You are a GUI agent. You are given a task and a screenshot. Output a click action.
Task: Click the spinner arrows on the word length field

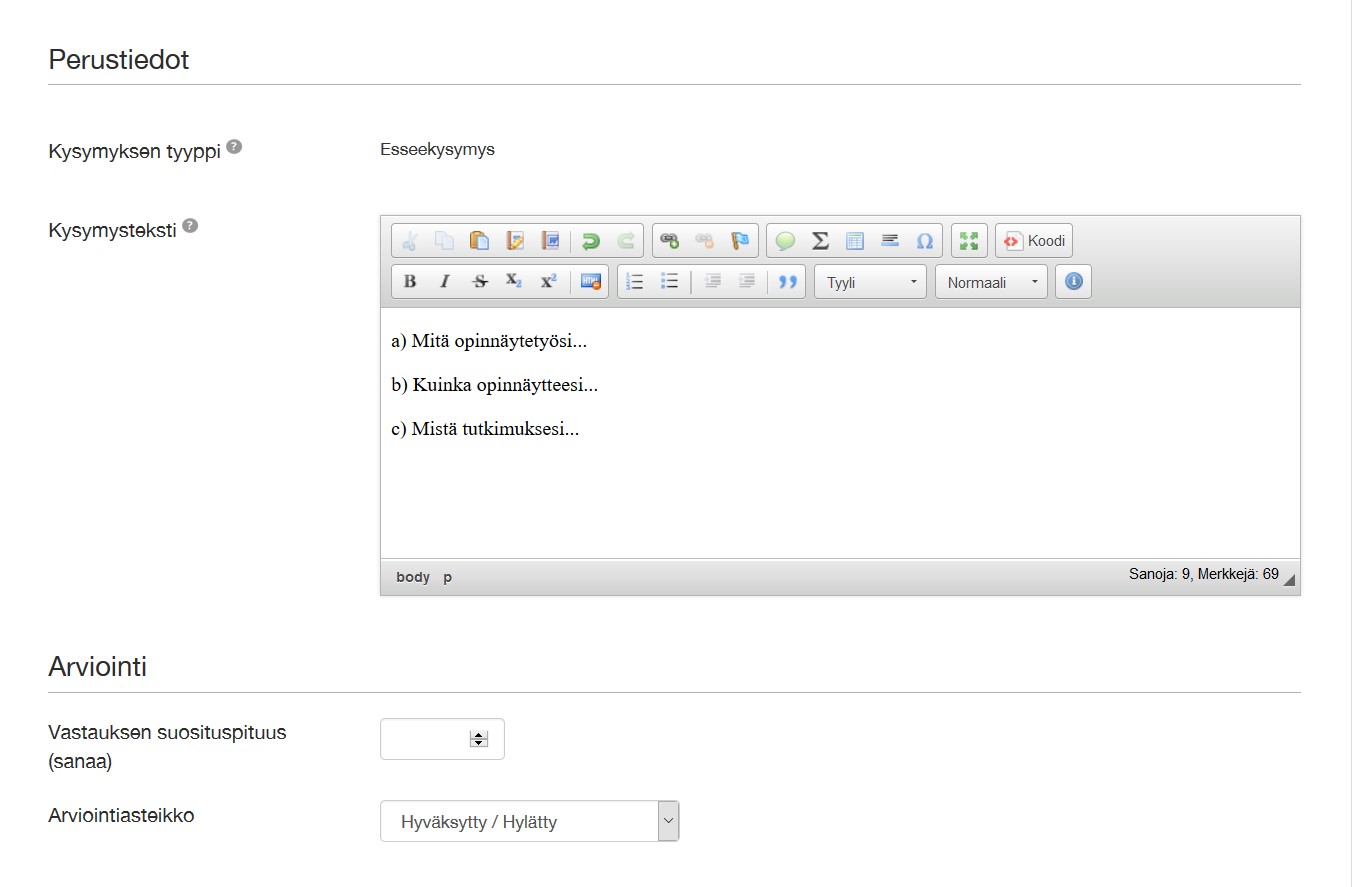(x=479, y=739)
